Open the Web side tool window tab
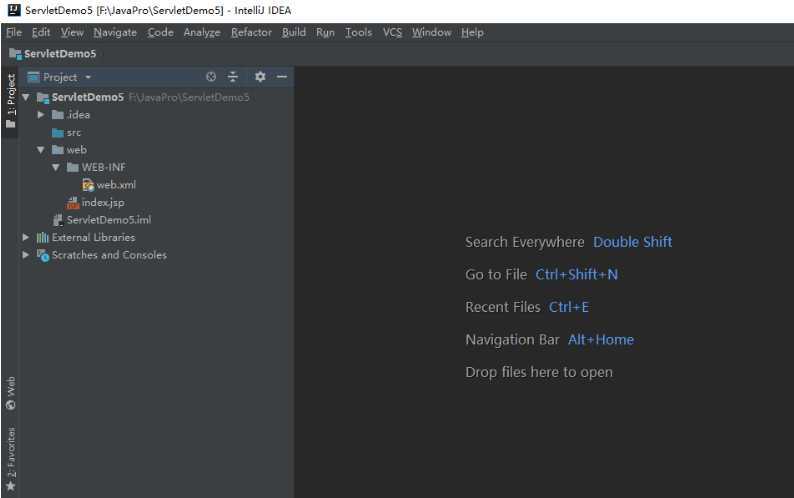794x498 pixels. coord(11,394)
